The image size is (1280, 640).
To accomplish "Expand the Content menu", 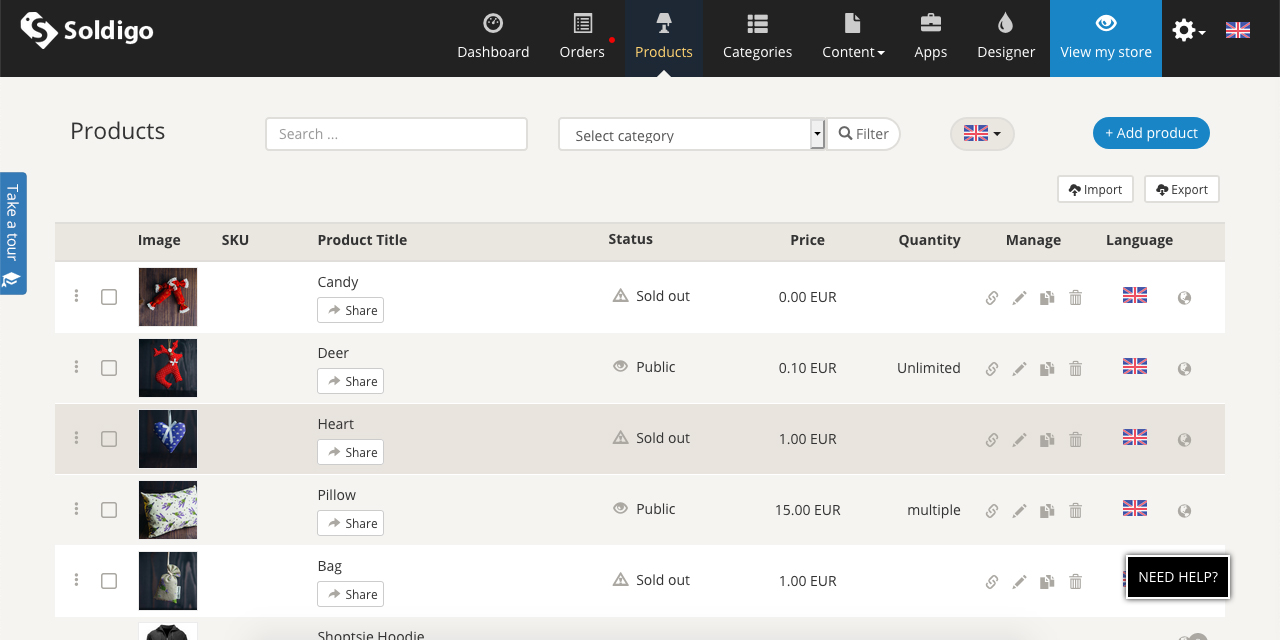I will 853,38.
